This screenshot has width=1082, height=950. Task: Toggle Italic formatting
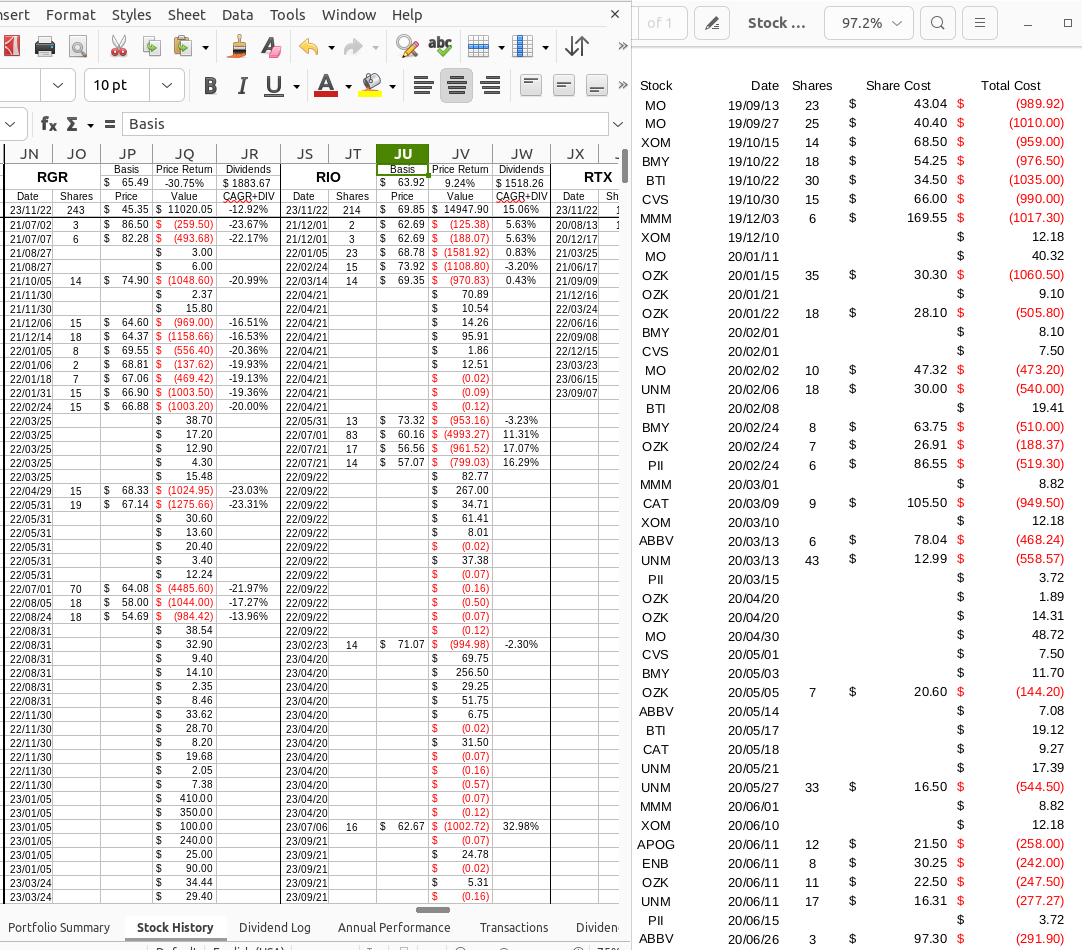(242, 86)
